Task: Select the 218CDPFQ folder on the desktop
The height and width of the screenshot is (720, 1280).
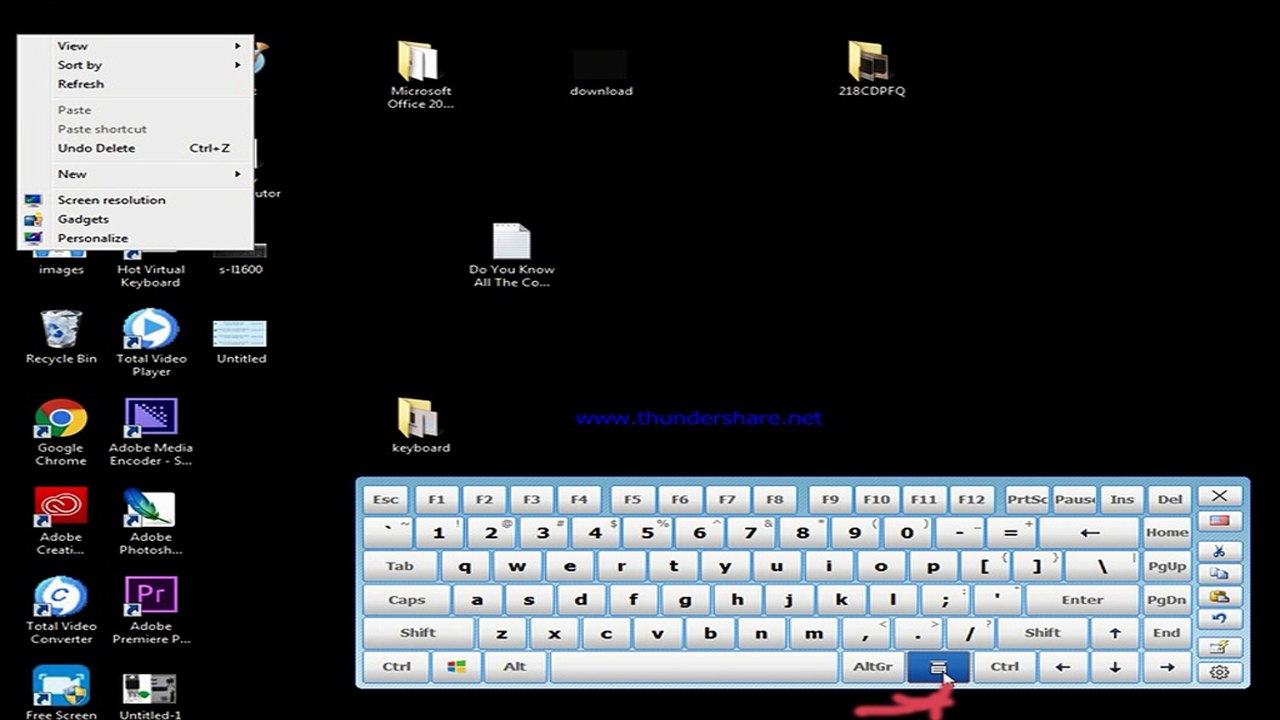Action: click(872, 68)
